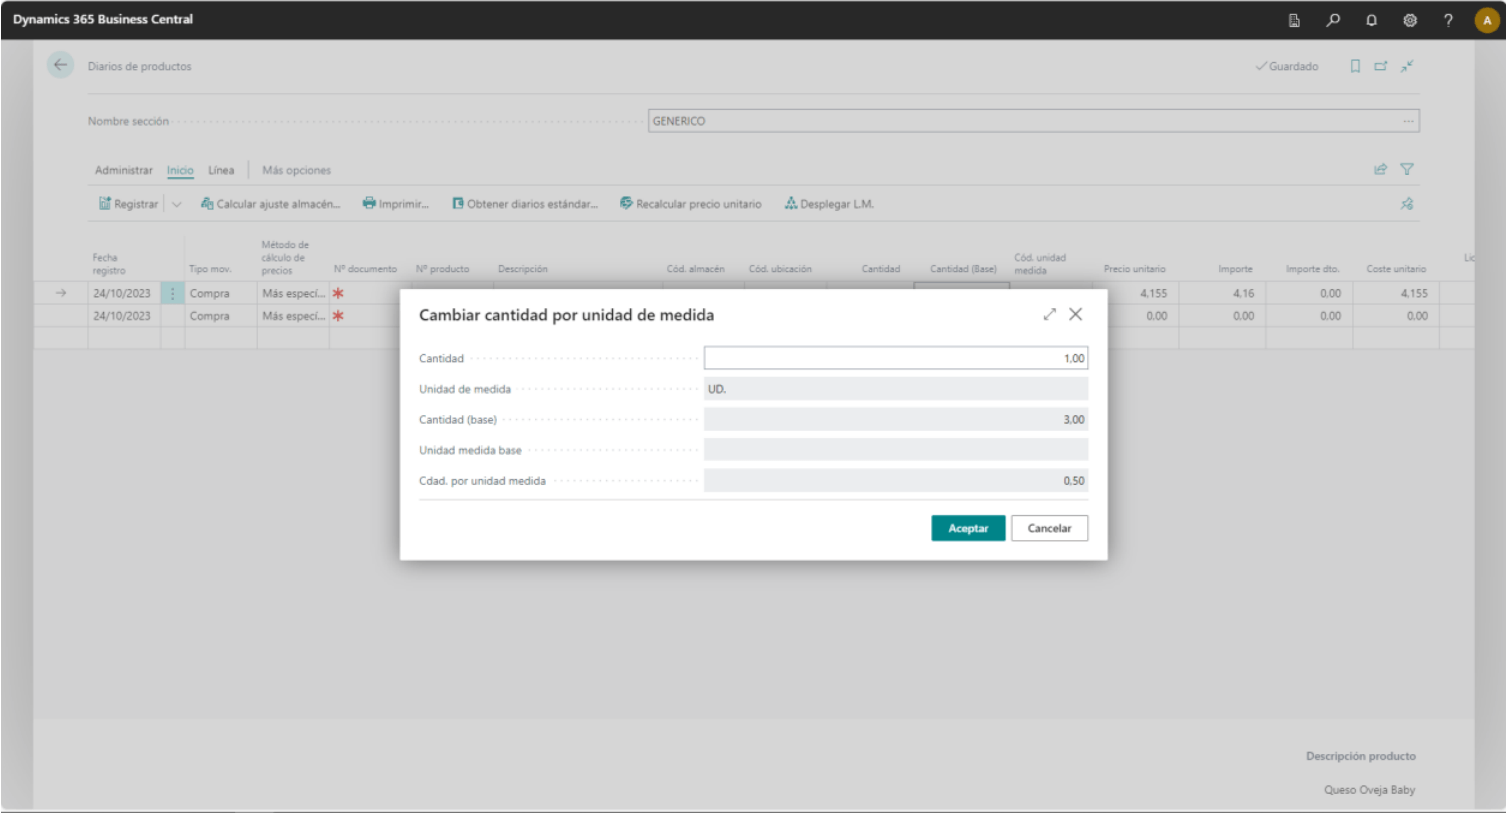The image size is (1507, 815).
Task: Open the help question mark
Action: [x=1448, y=20]
